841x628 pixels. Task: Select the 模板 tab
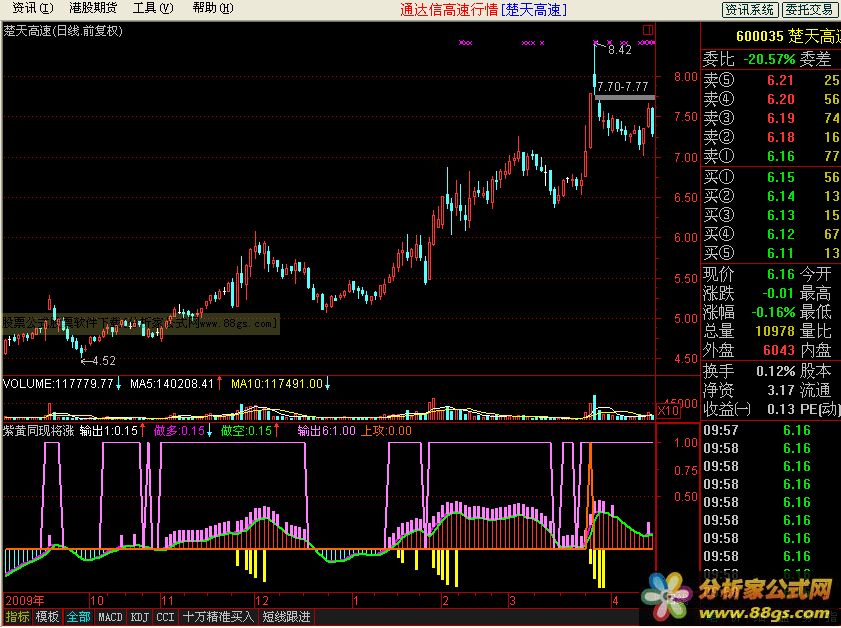point(47,617)
